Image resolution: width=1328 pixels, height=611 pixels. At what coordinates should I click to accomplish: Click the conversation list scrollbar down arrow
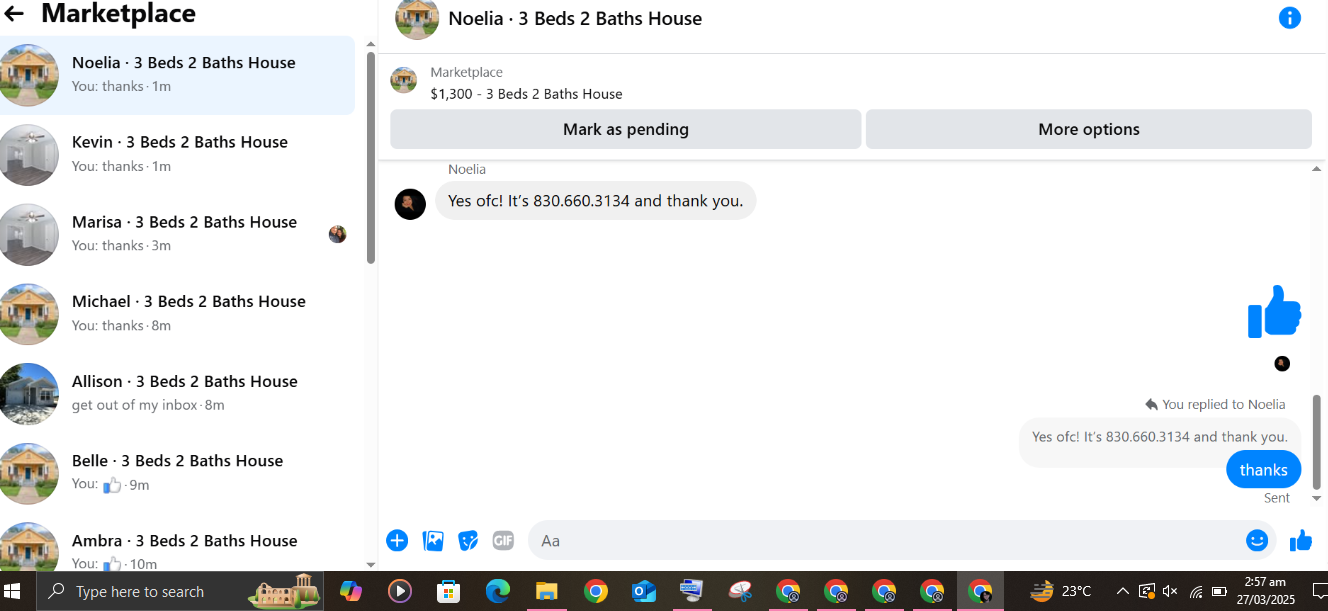click(x=371, y=565)
